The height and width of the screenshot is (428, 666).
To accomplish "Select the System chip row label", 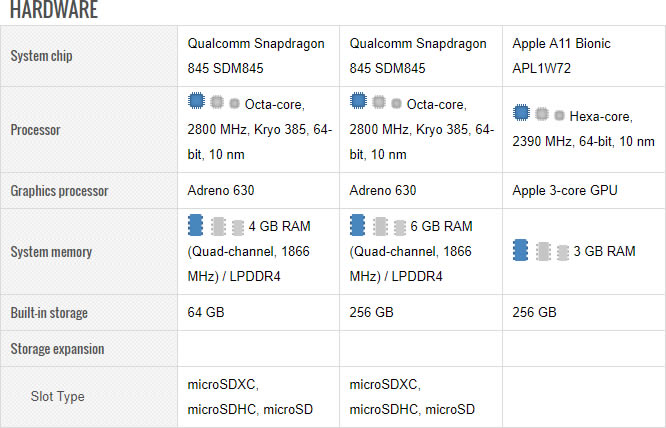I will pyautogui.click(x=41, y=55).
